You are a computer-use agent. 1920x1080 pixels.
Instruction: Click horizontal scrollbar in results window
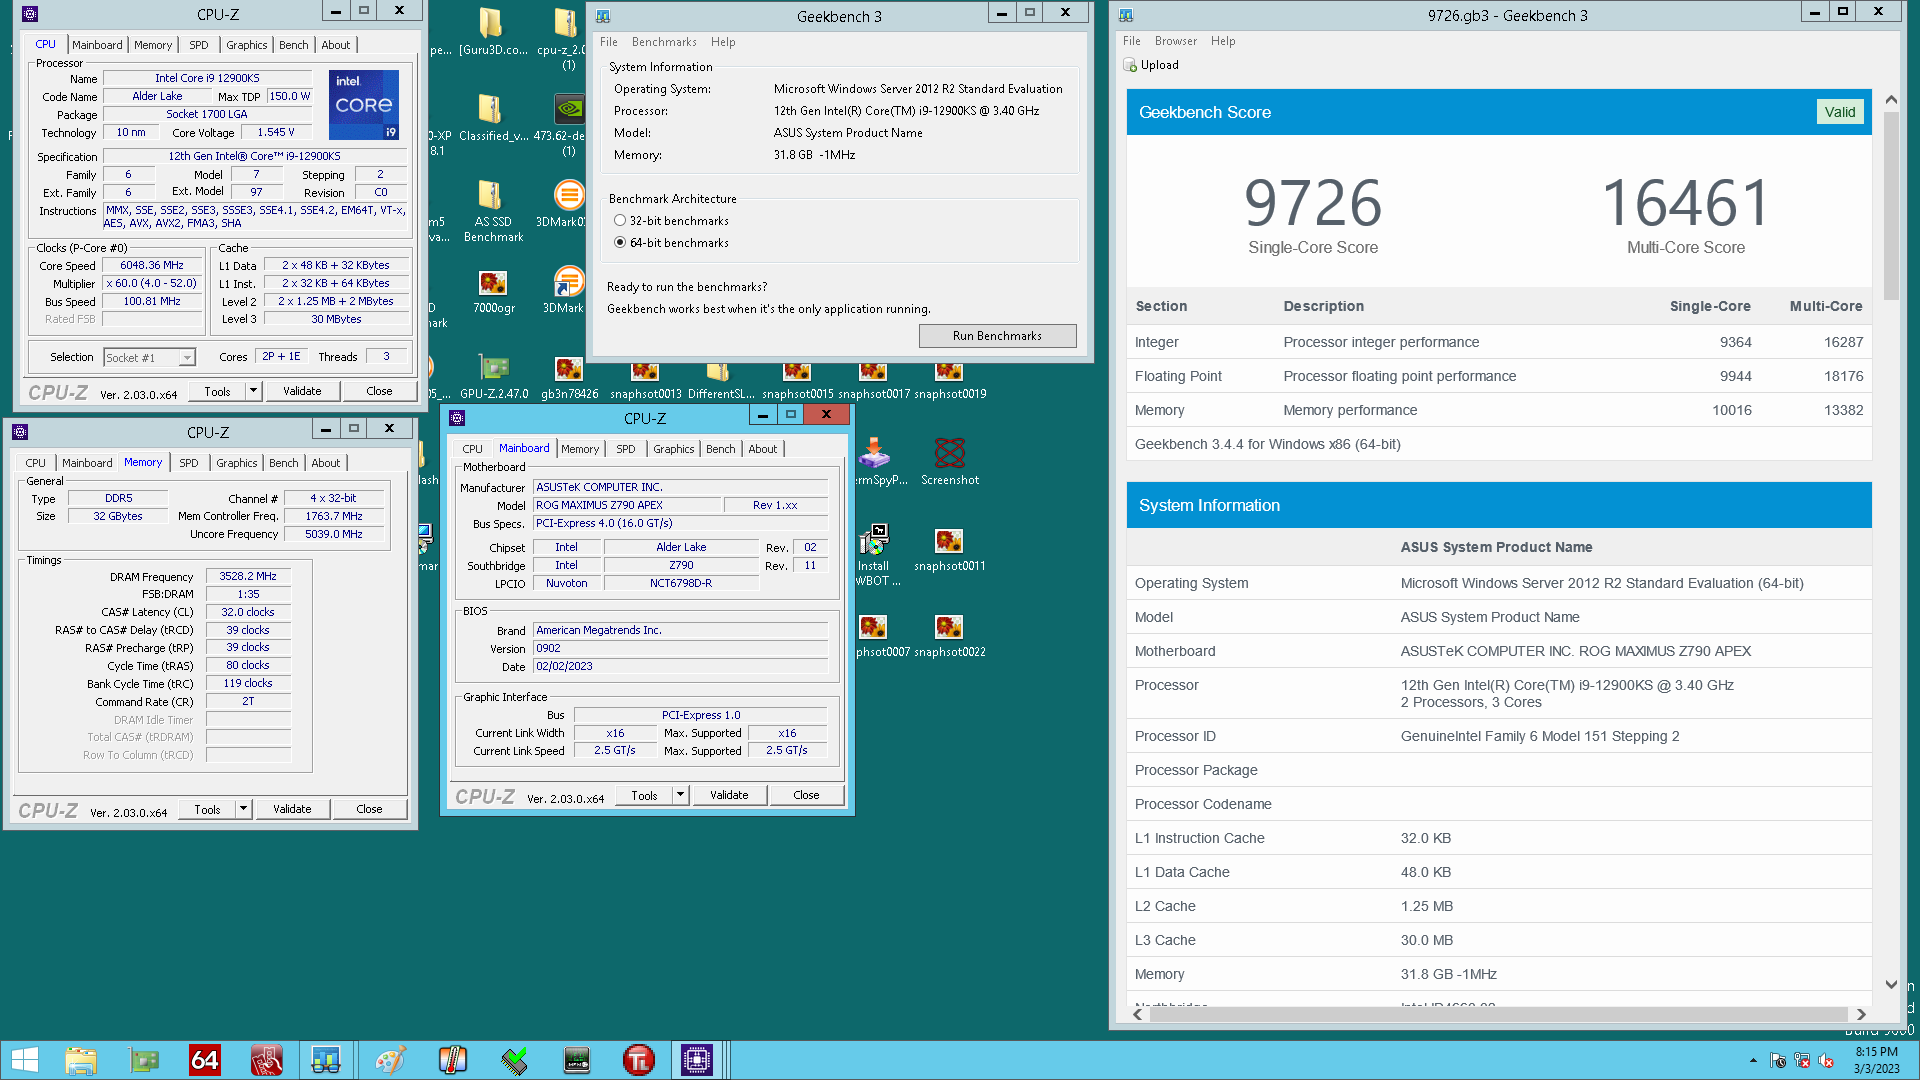coord(1498,1014)
